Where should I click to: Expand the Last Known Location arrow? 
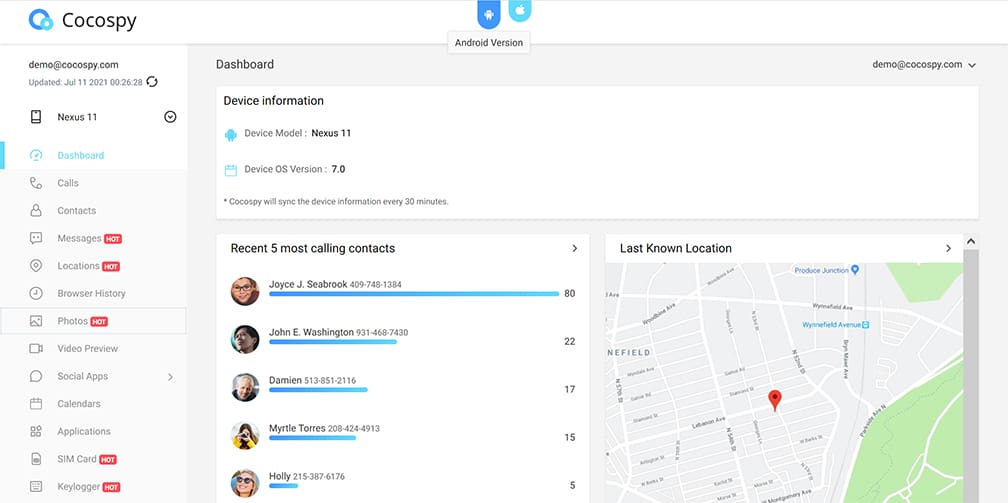click(x=948, y=248)
